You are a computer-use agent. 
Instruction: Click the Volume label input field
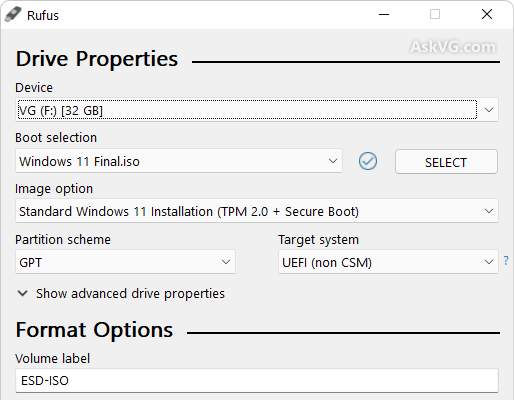pos(257,380)
